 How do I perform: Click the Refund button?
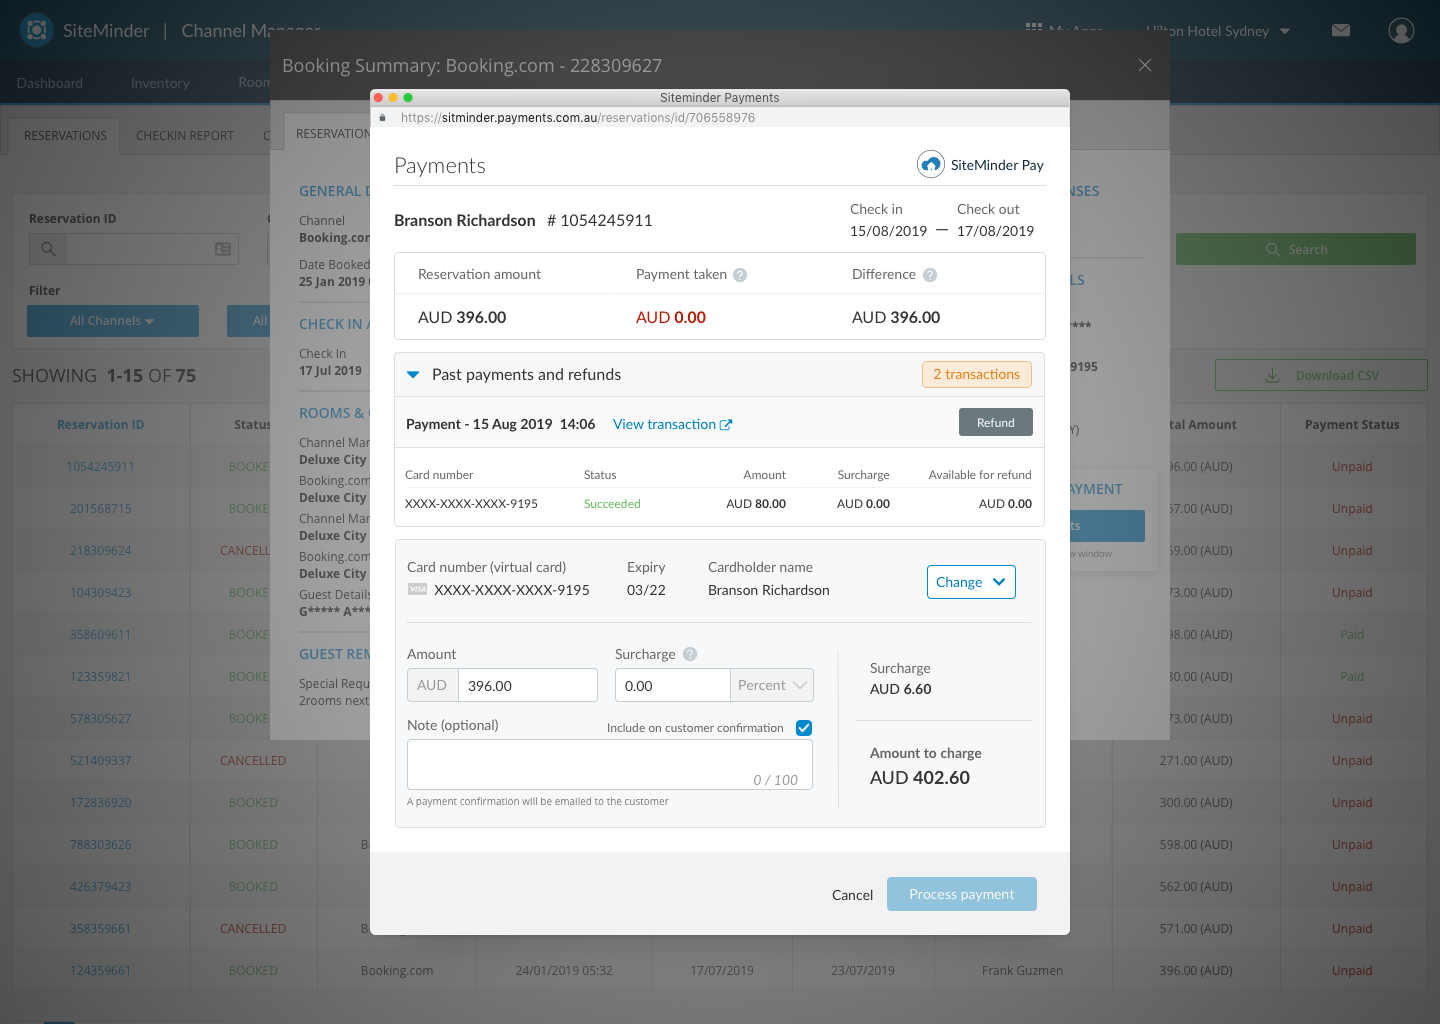996,423
